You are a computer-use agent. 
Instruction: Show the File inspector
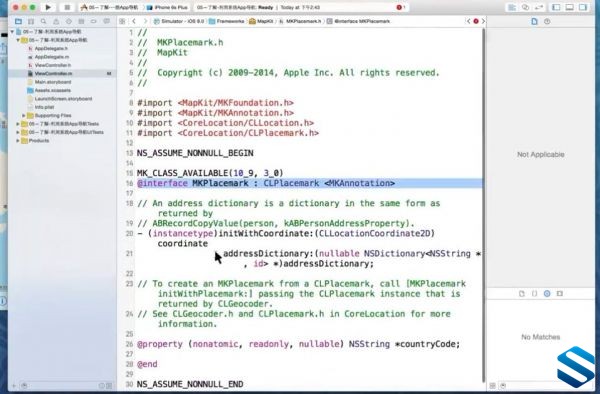coord(535,21)
